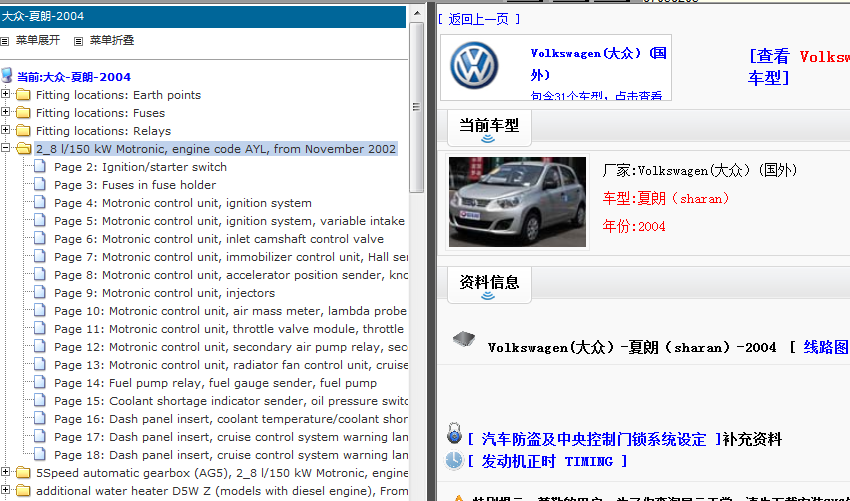Open Page 15: Coolant shortage indicator sender

click(x=231, y=401)
